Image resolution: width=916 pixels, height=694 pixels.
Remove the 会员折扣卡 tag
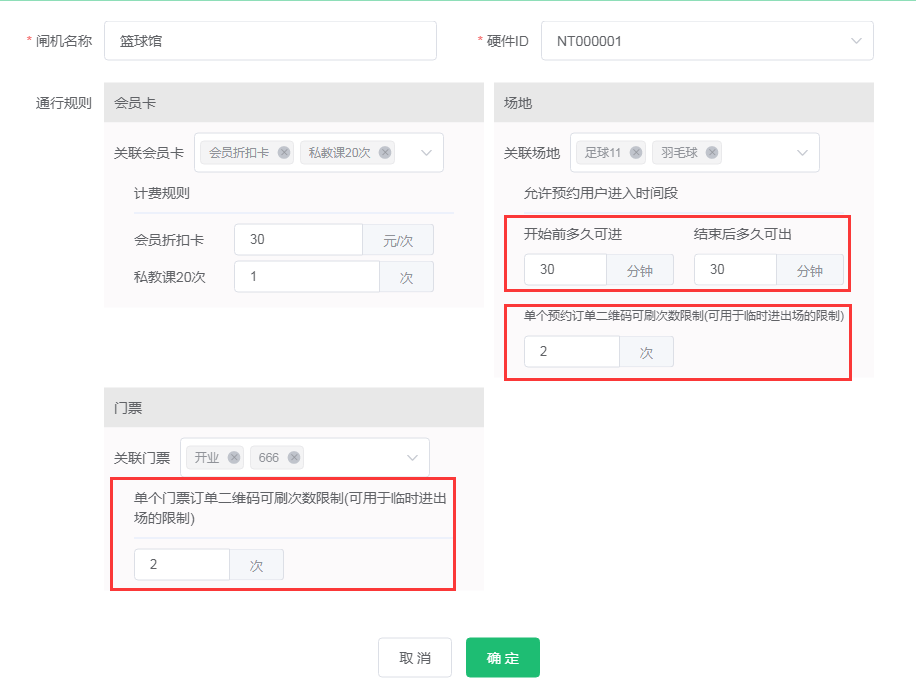point(284,153)
